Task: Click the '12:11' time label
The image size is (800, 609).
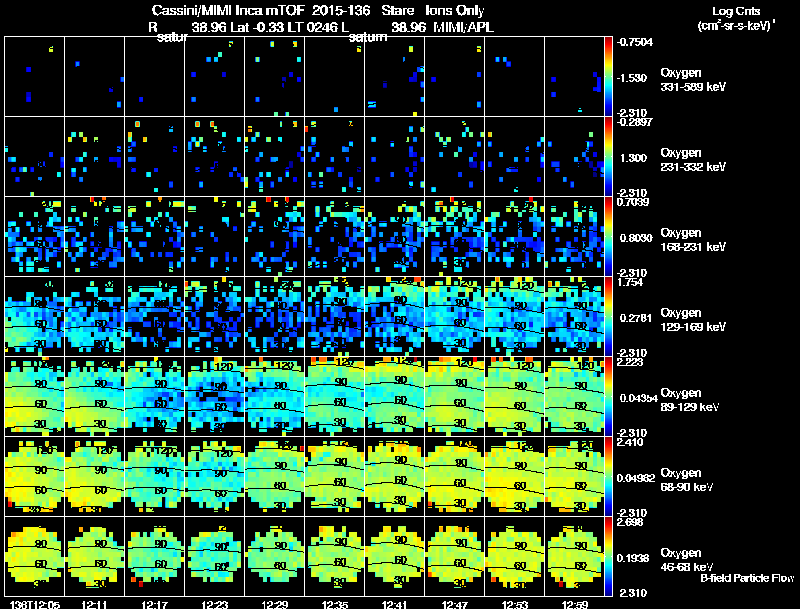Action: (x=94, y=604)
